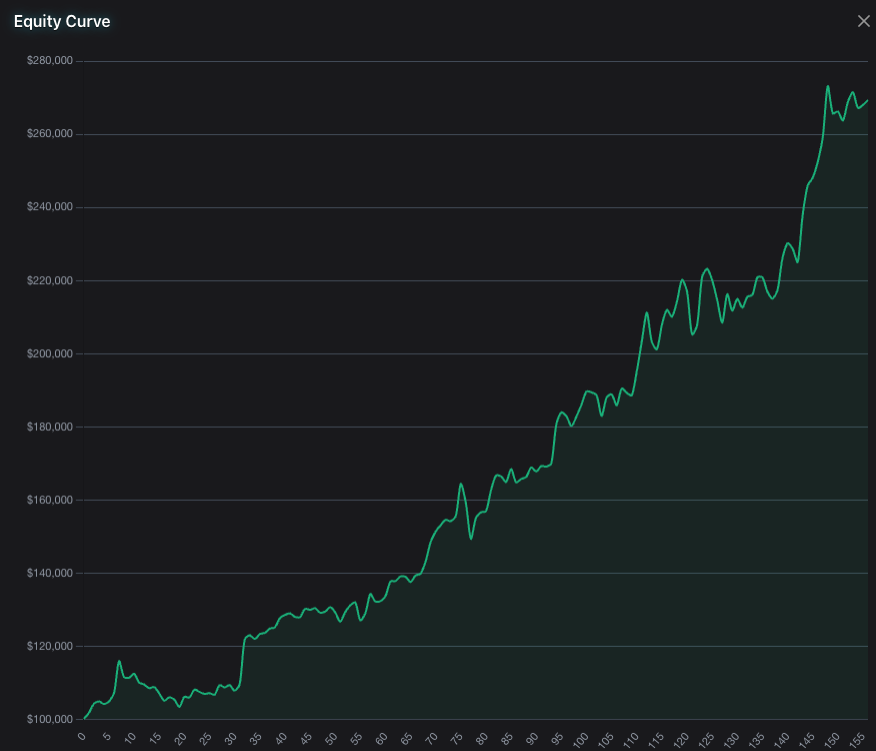Click the x-axis label 95
This screenshot has height=751, width=876.
coord(557,738)
